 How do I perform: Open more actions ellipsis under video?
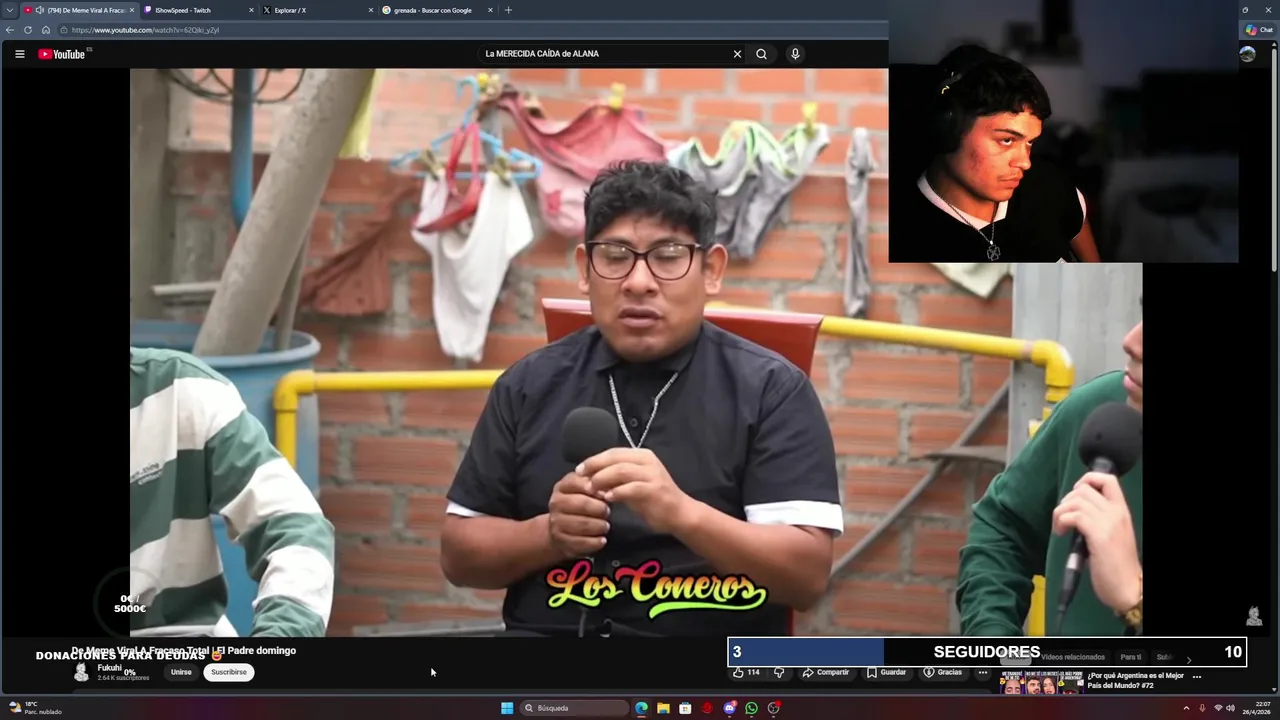pyautogui.click(x=983, y=672)
